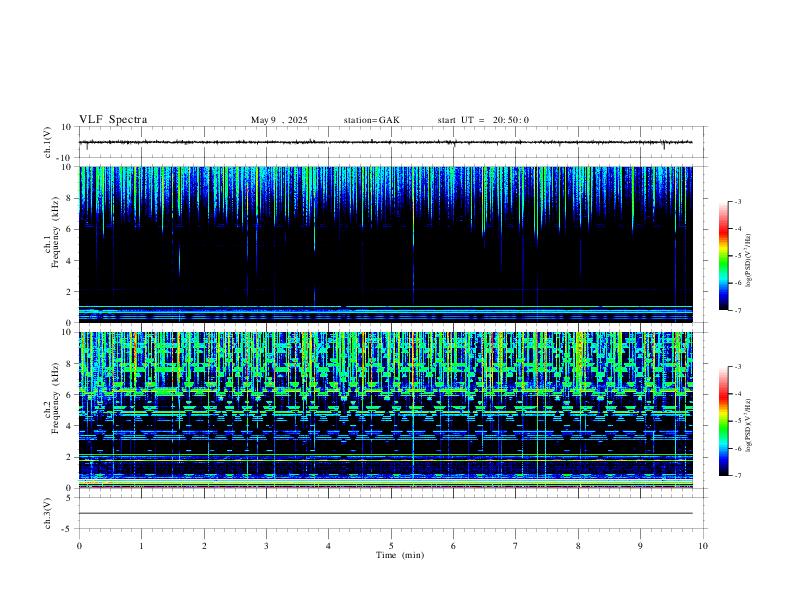The width and height of the screenshot is (792, 612).
Task: Click the upper PSD color scale bar
Action: pos(723,256)
